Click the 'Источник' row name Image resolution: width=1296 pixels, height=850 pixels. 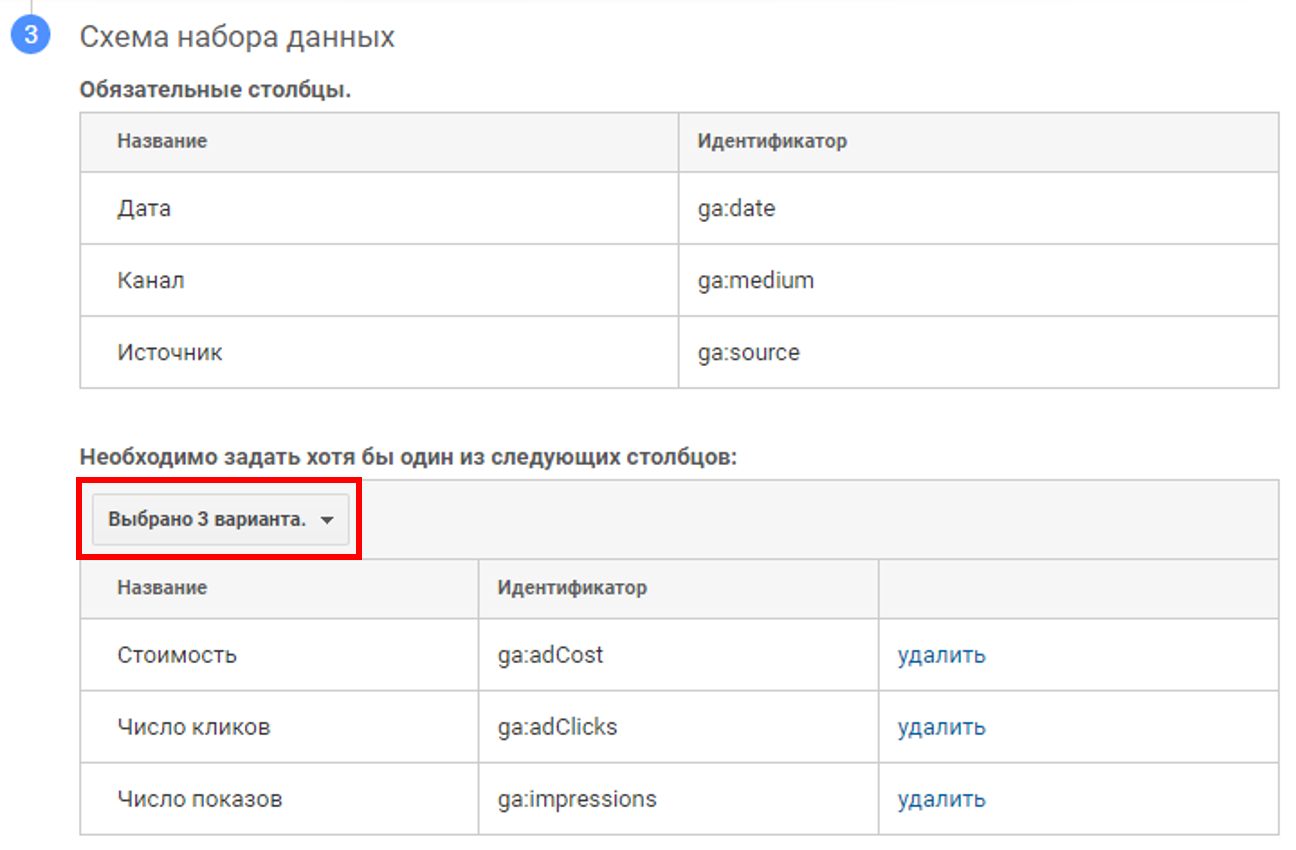pos(169,352)
